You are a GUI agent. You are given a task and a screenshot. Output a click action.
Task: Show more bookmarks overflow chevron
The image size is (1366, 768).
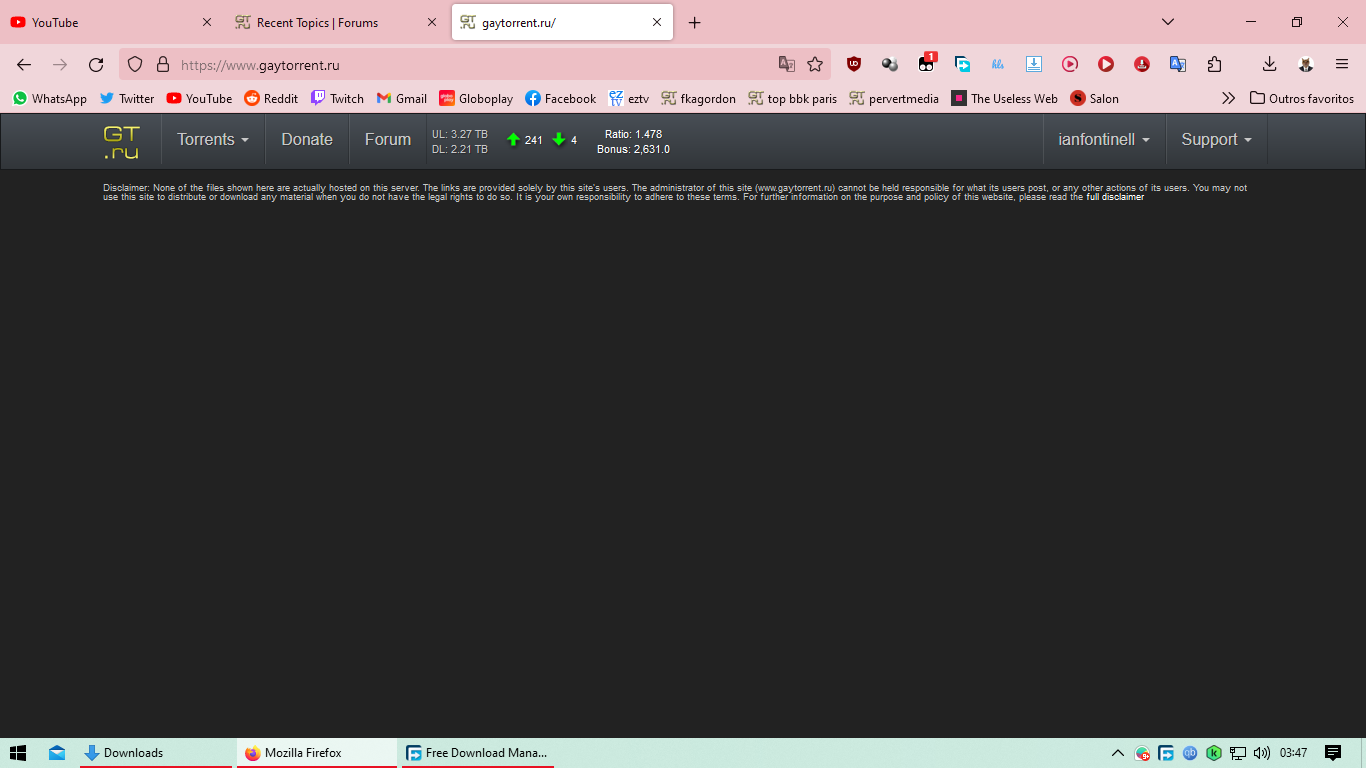(1228, 98)
